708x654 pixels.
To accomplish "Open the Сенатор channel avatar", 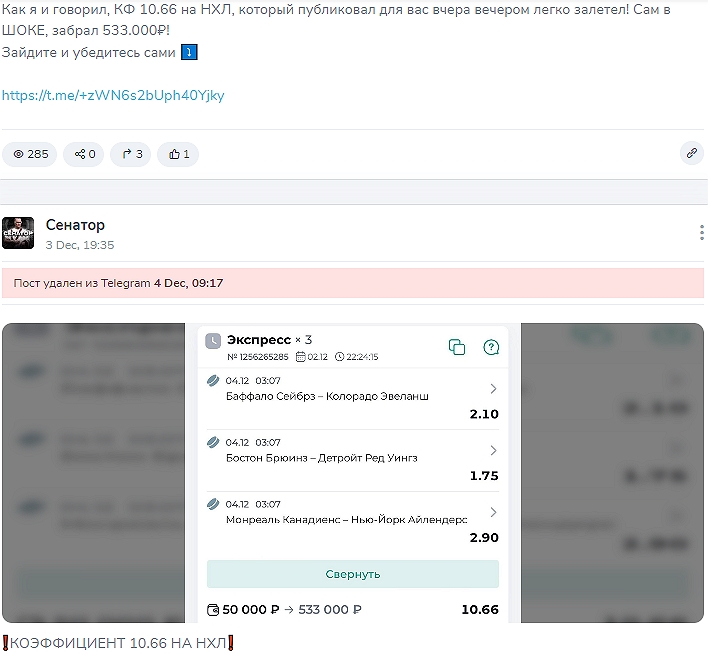I will [18, 233].
